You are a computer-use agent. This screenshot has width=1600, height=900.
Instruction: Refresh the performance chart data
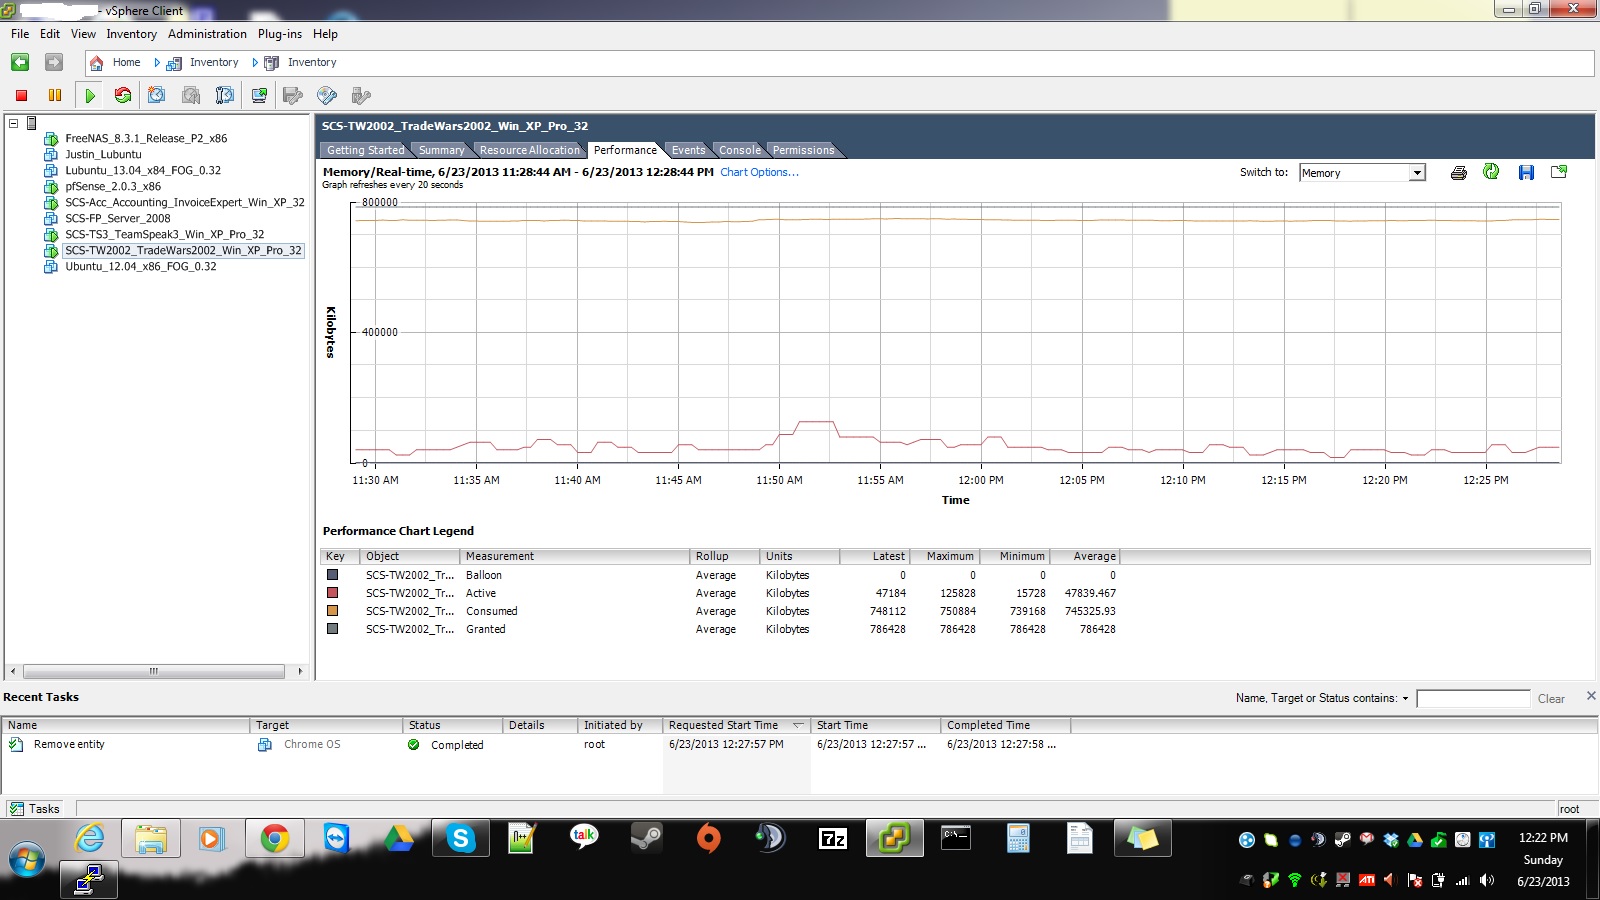1491,172
